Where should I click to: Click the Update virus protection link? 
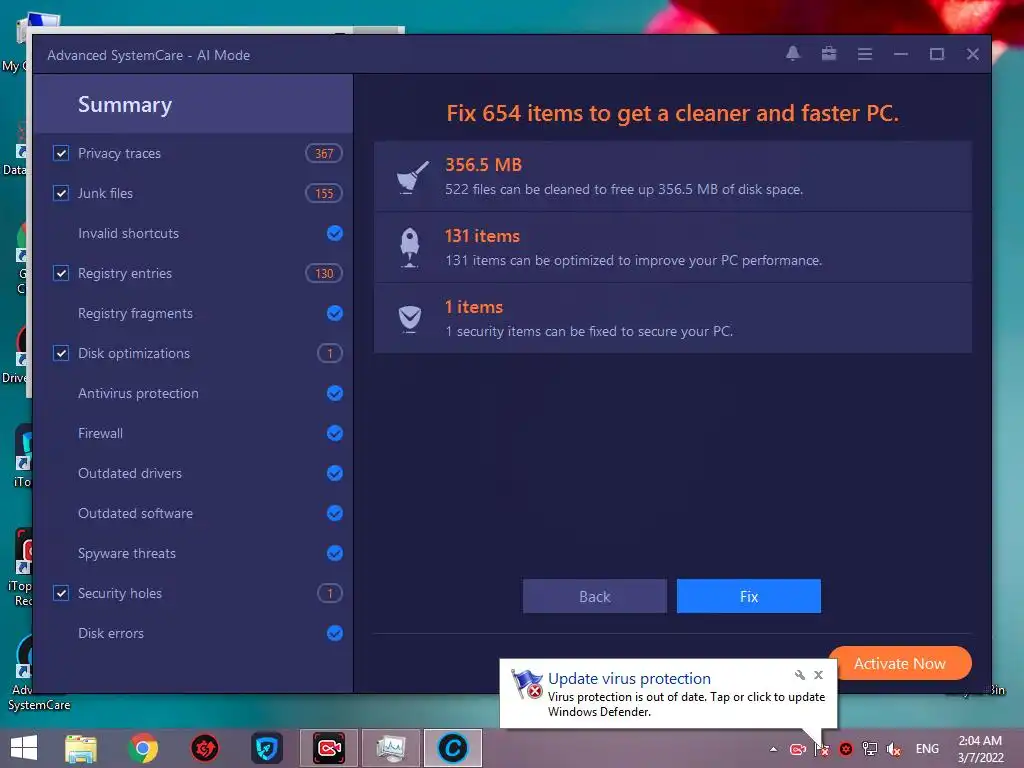point(629,679)
